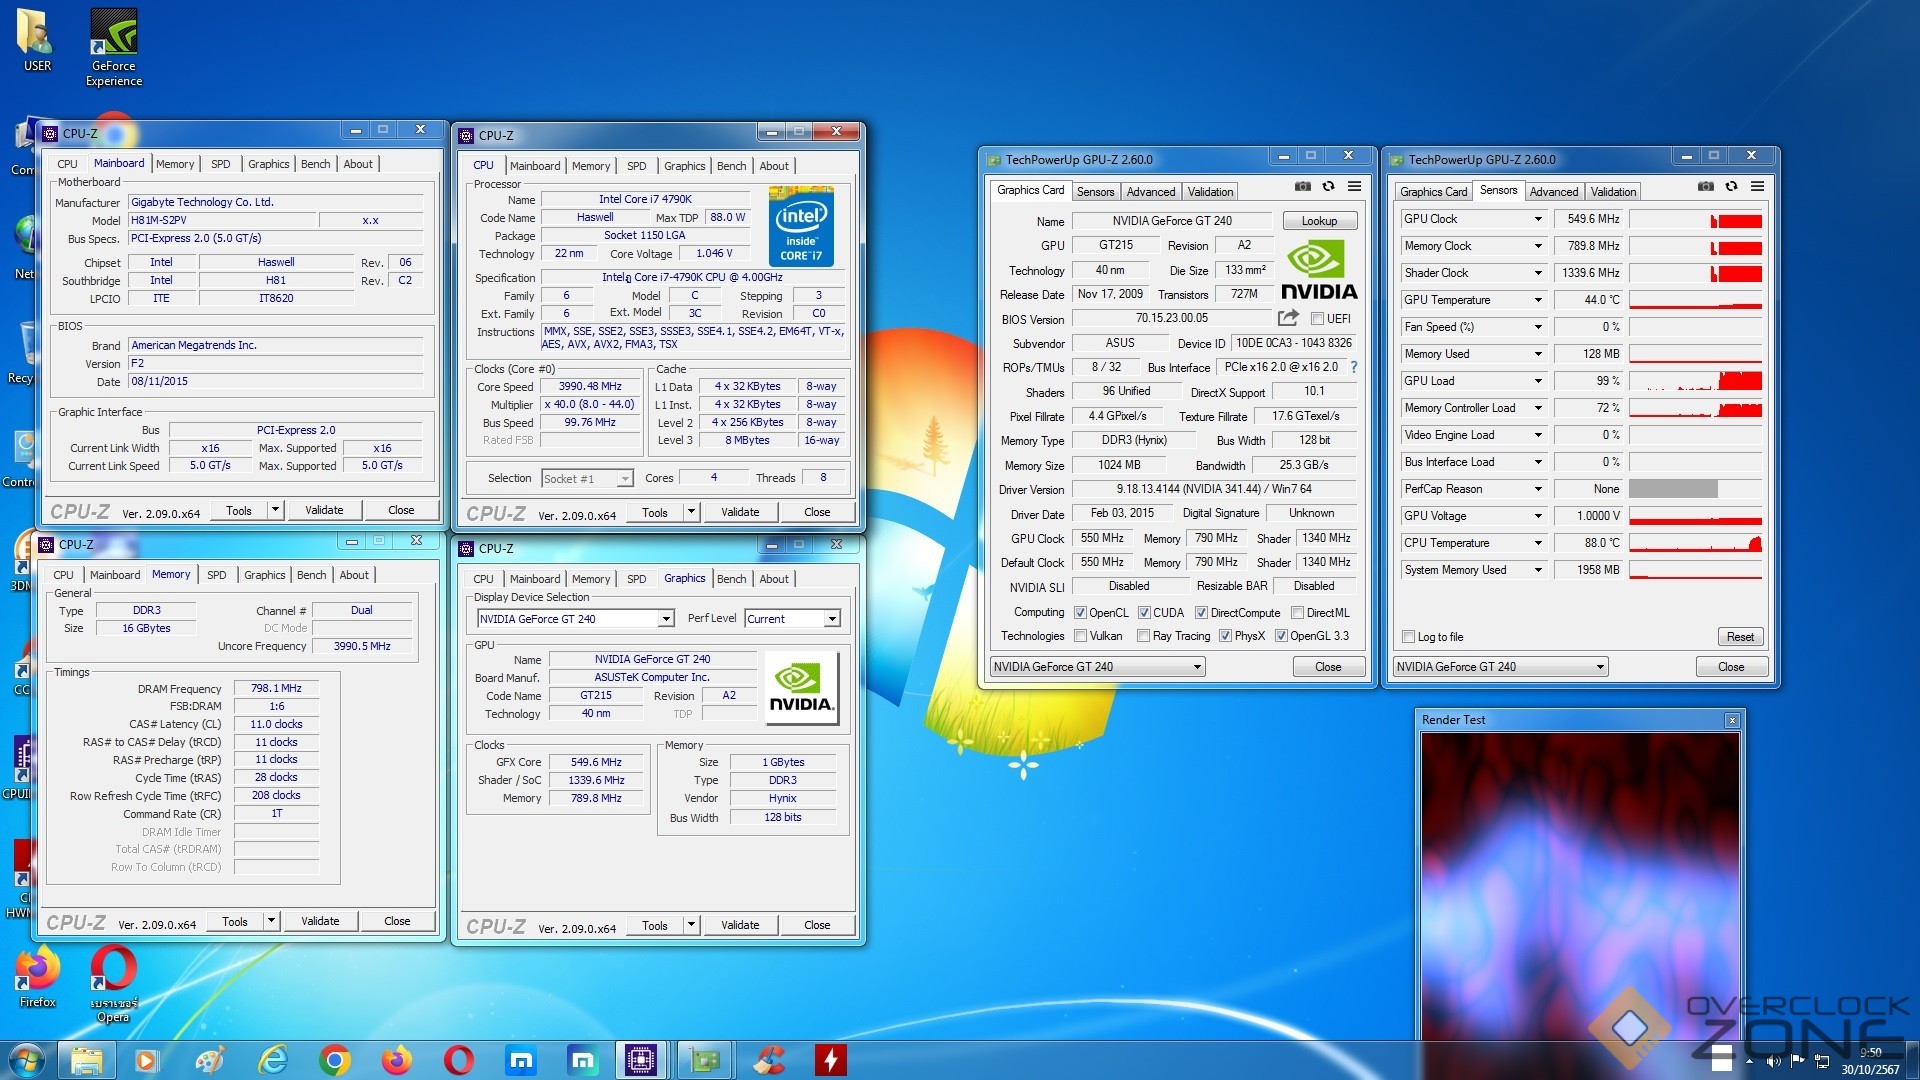Click the Bus Interface question mark icon
The image size is (1920, 1080).
pyautogui.click(x=1354, y=367)
